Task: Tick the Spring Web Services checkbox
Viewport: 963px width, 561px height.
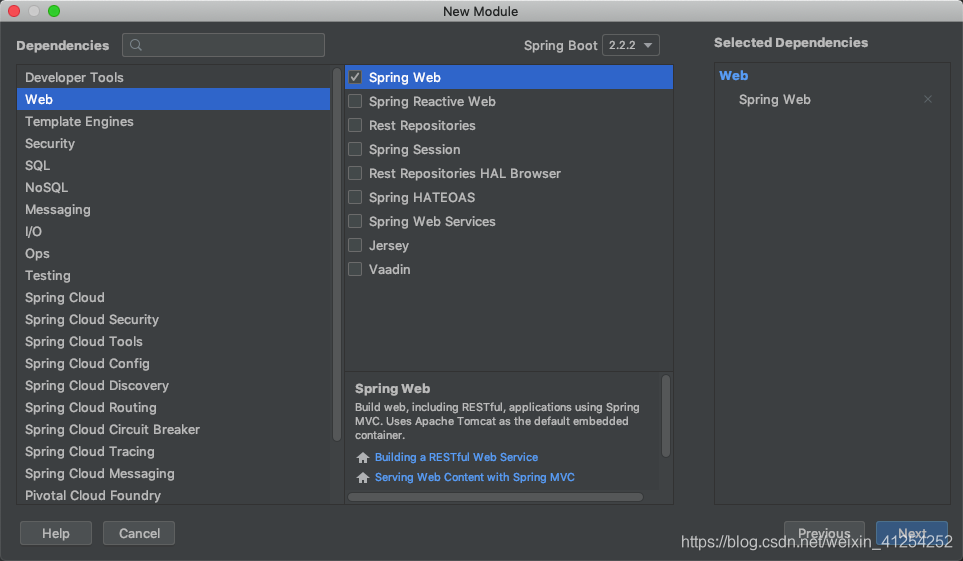Action: tap(355, 221)
